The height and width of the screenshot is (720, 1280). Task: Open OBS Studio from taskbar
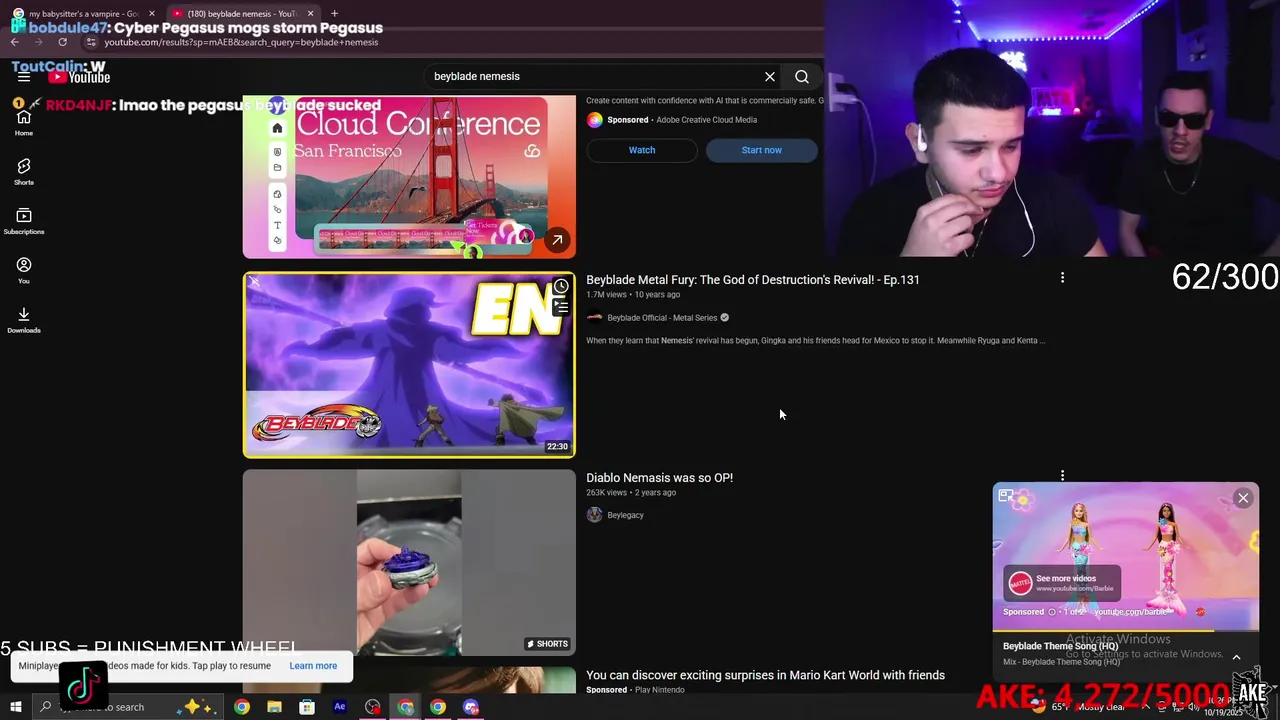(x=373, y=707)
